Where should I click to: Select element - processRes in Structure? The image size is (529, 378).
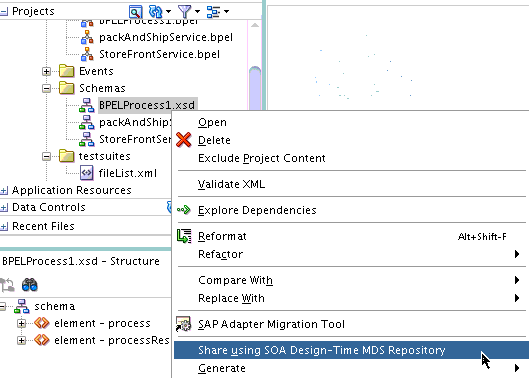pos(112,341)
